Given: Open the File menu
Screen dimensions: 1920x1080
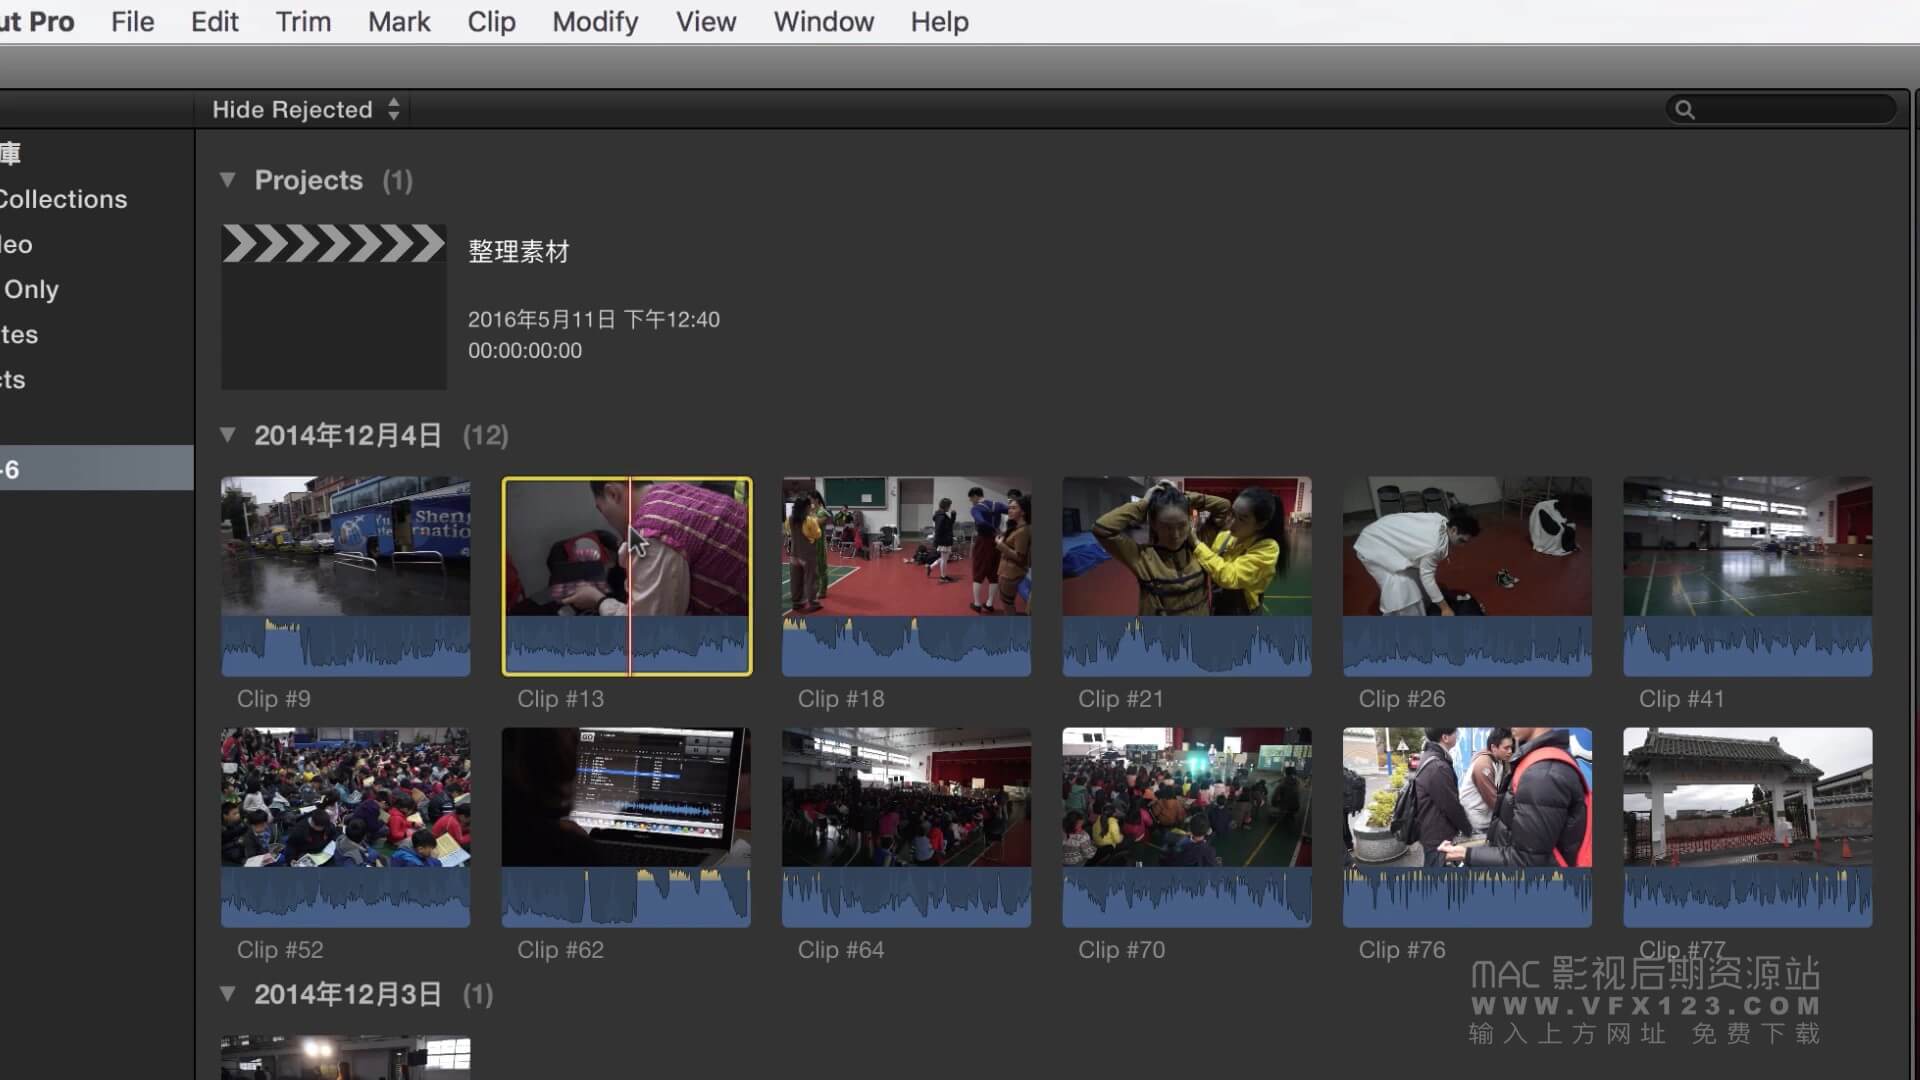Looking at the screenshot, I should click(x=132, y=21).
